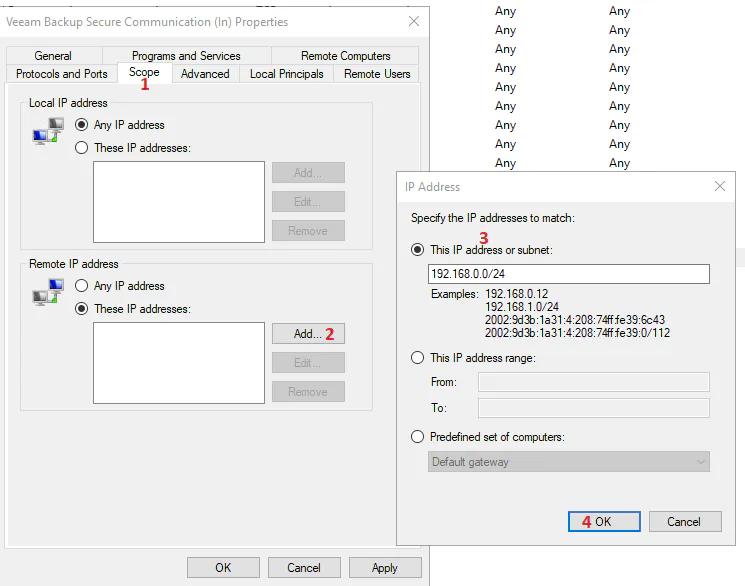Switch to the General tab

tap(53, 56)
